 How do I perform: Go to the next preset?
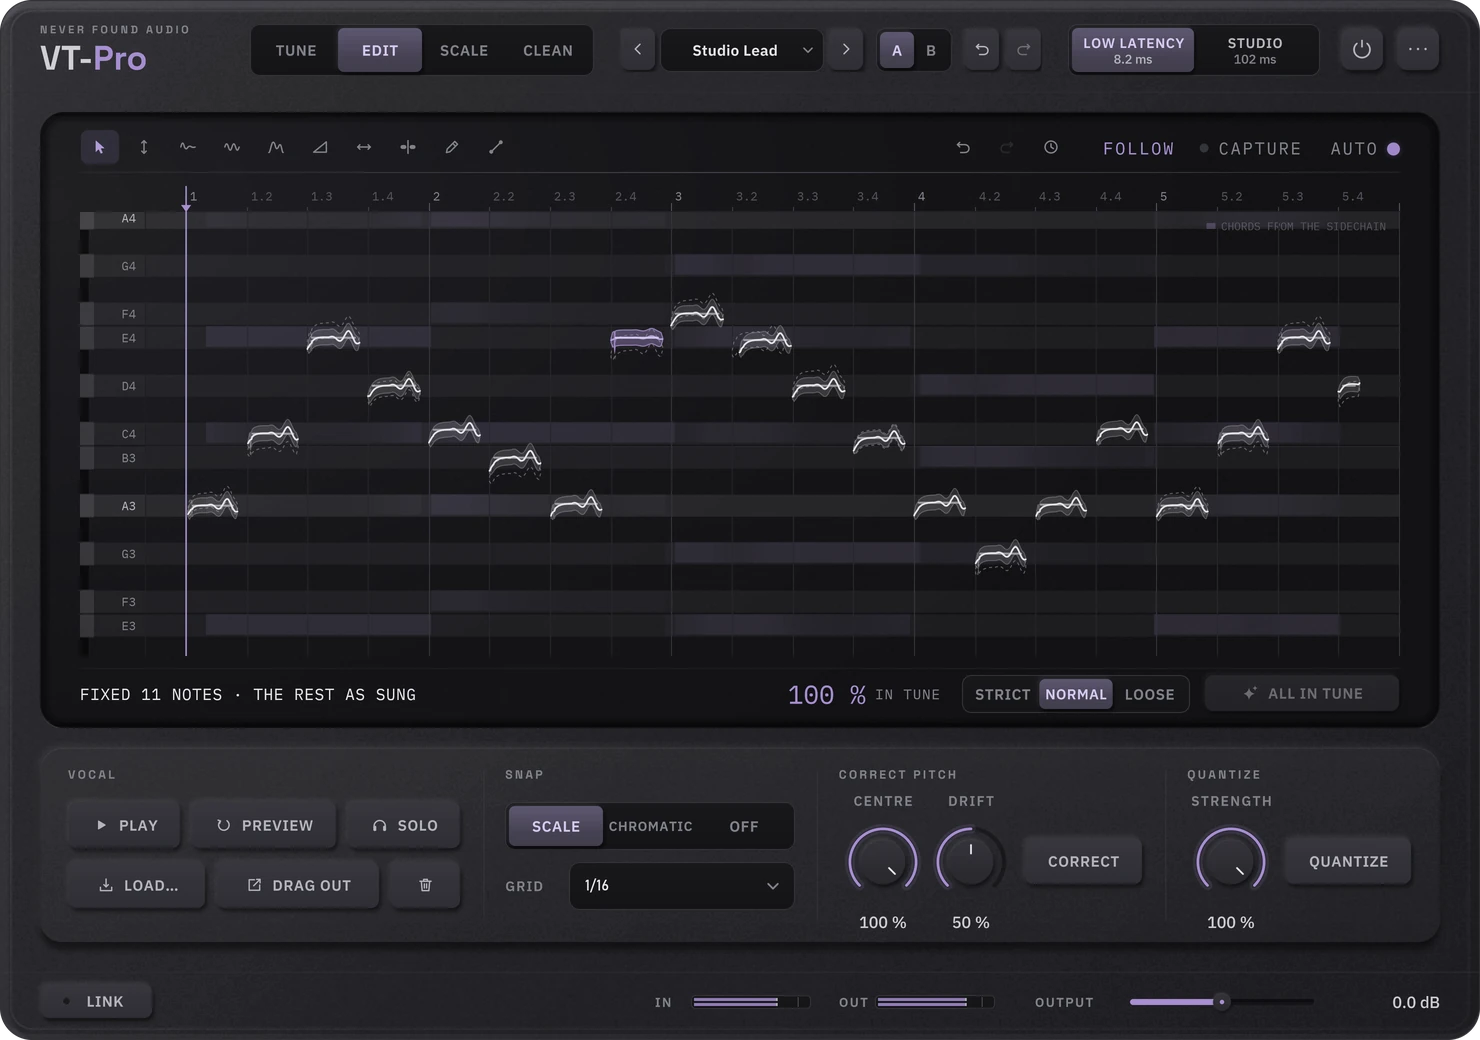[846, 50]
